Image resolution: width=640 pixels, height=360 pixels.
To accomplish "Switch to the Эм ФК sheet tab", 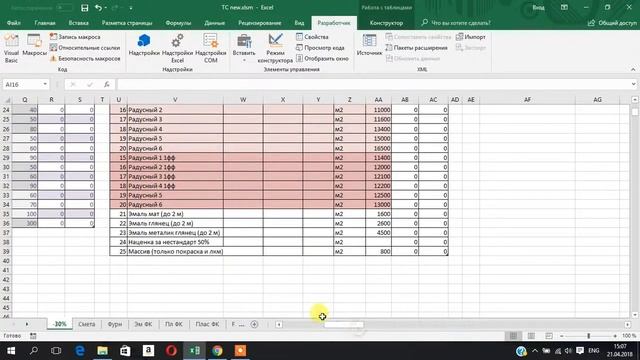I will click(x=143, y=324).
